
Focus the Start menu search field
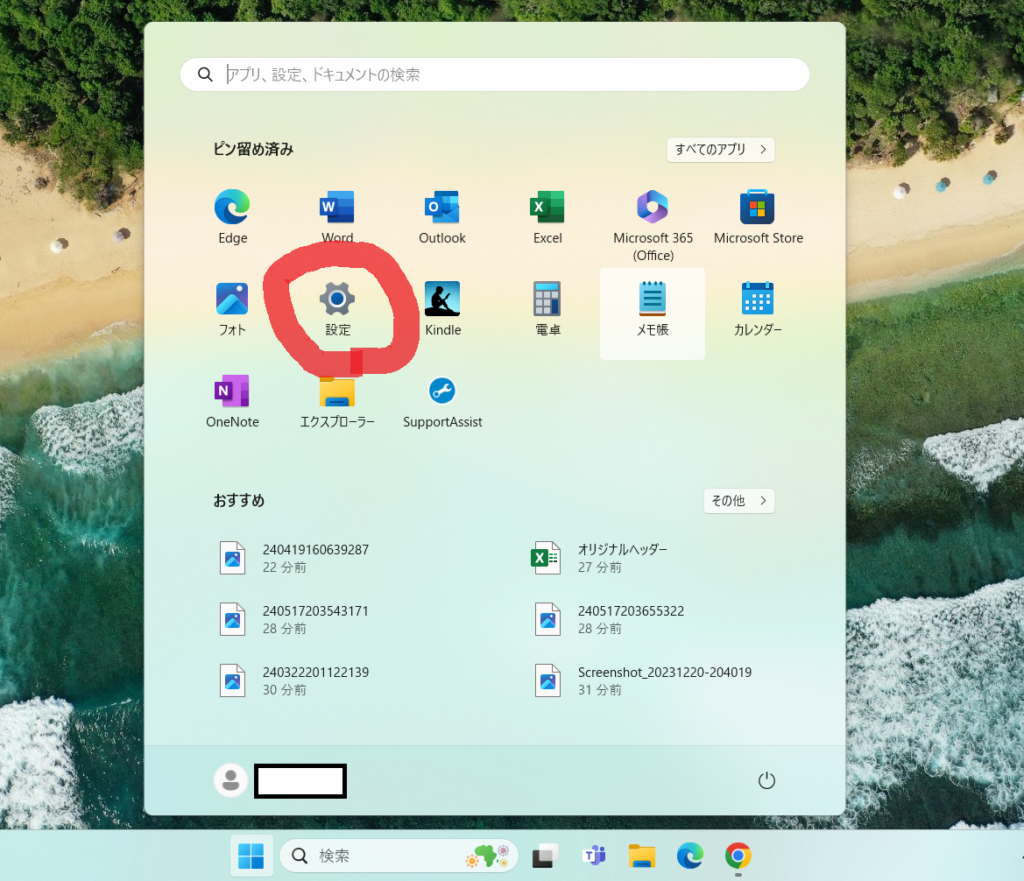(494, 74)
